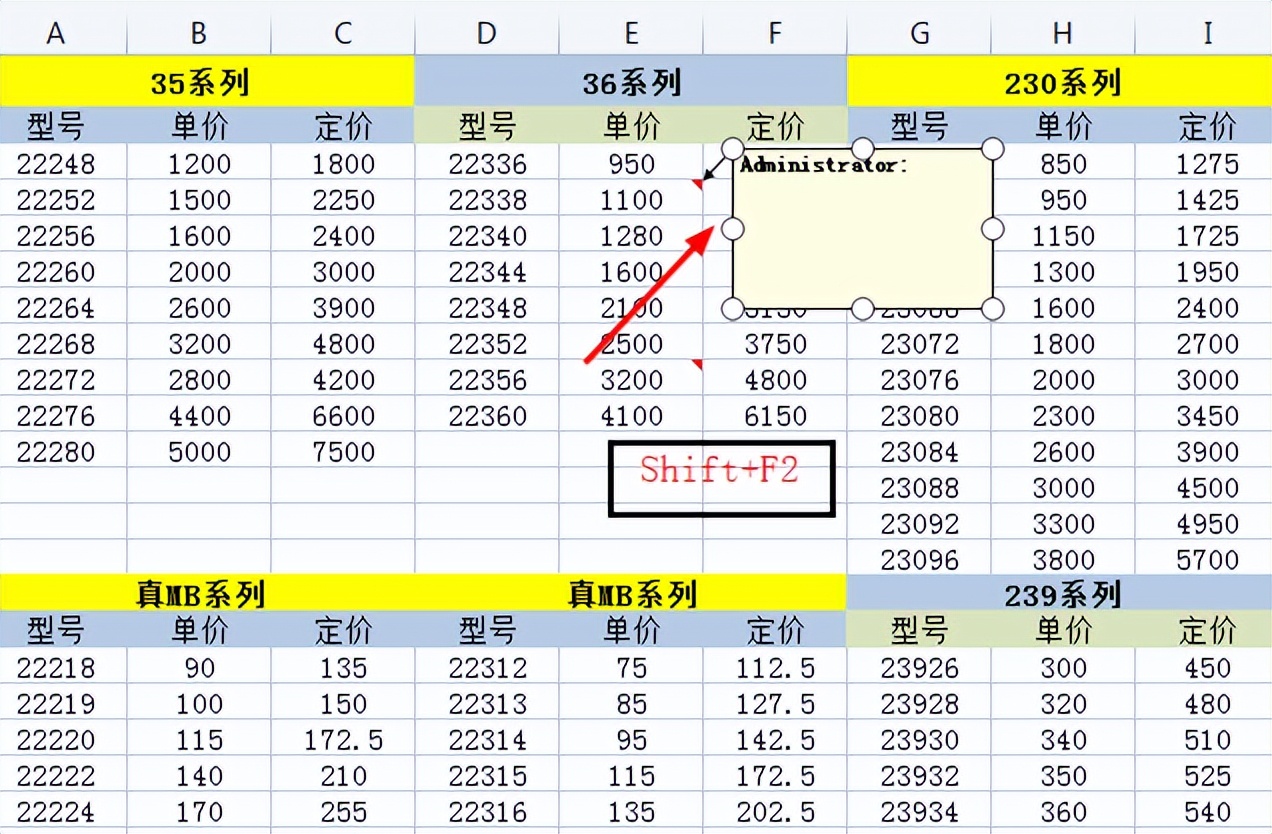Select the cell containing 2250

point(343,199)
